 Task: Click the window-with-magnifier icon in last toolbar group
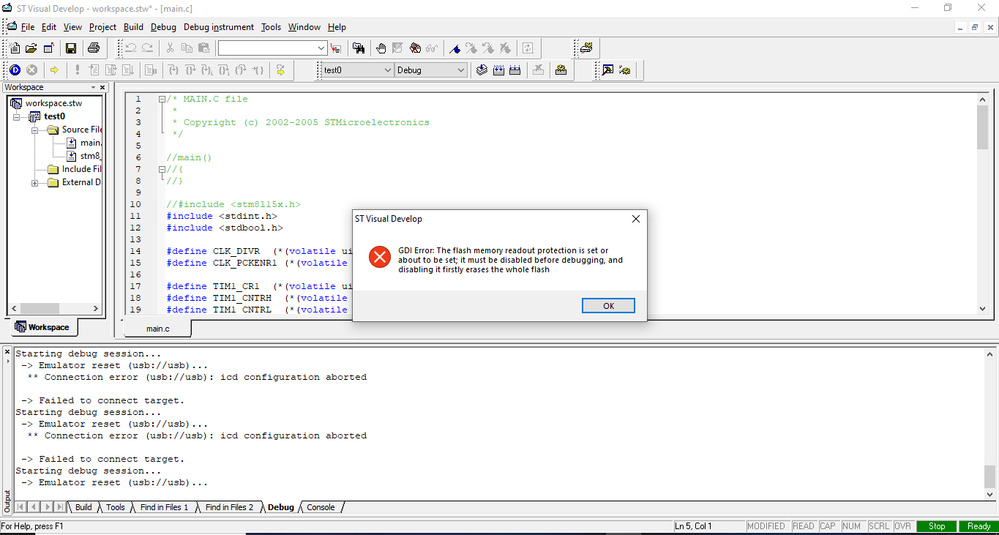608,70
